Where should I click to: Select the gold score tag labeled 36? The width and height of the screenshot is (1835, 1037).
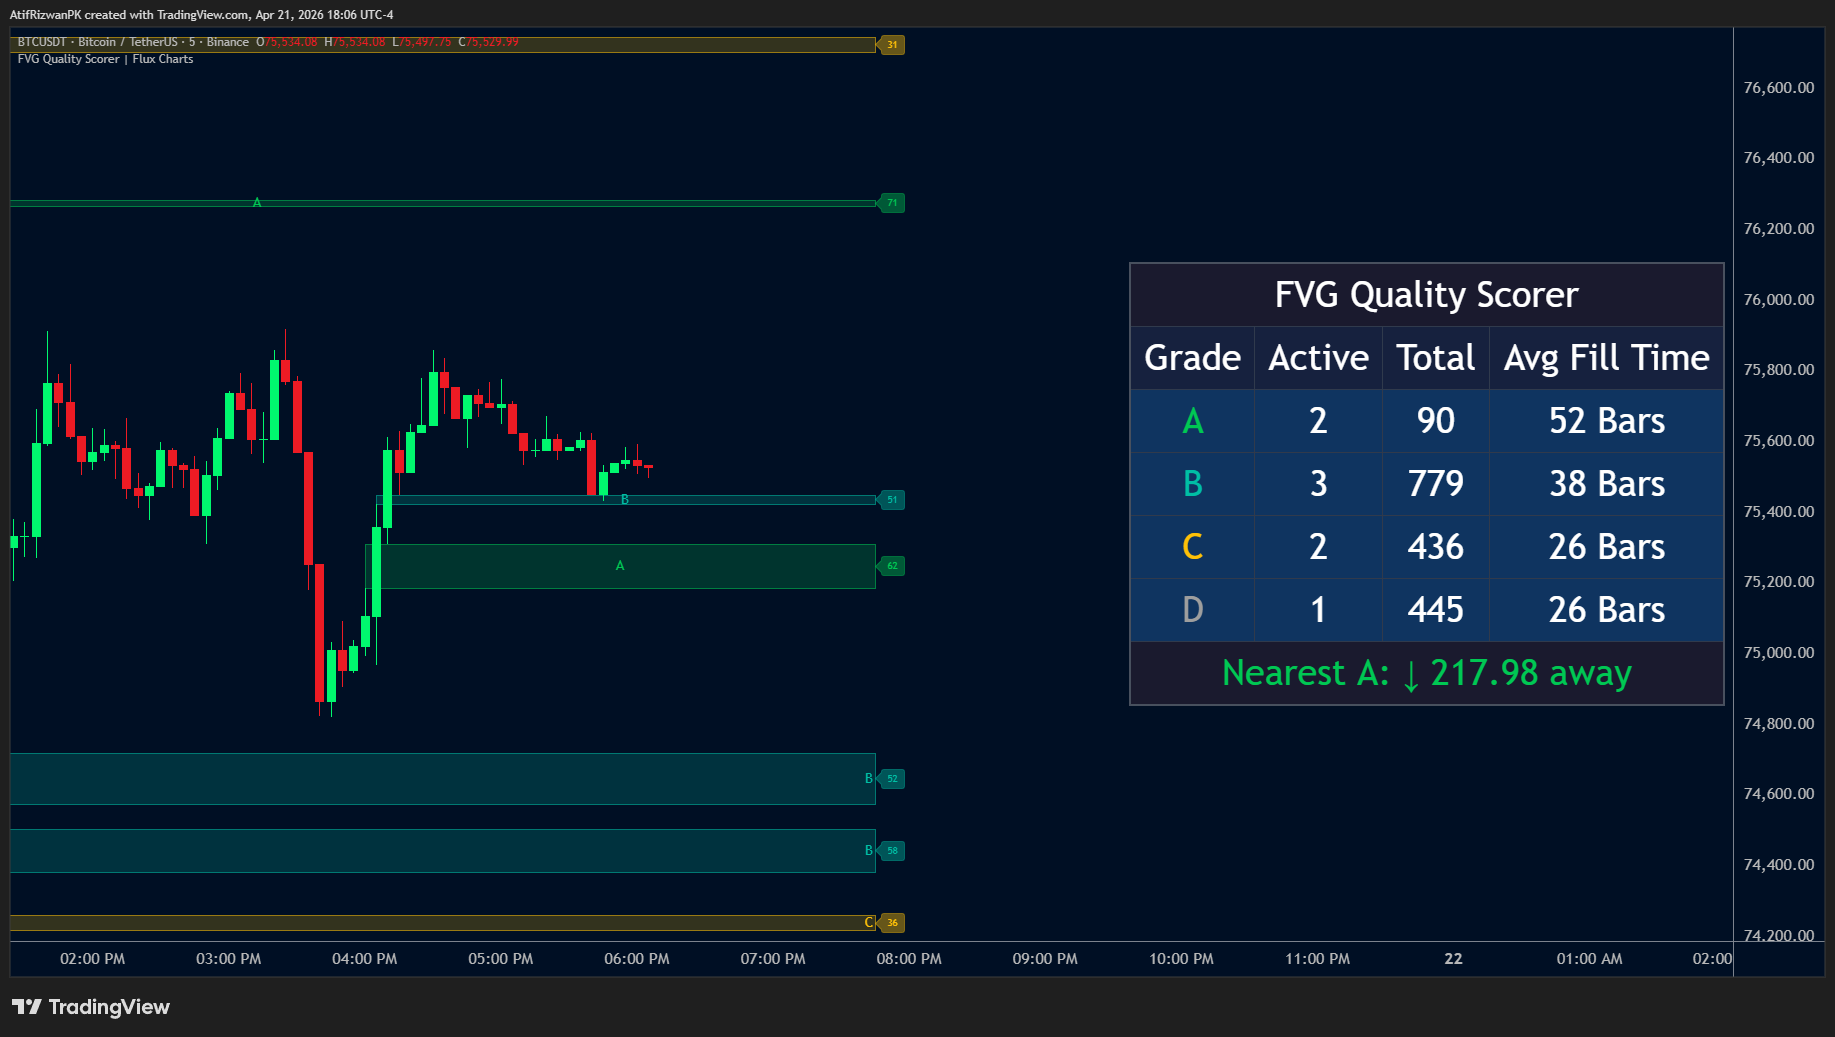892,923
